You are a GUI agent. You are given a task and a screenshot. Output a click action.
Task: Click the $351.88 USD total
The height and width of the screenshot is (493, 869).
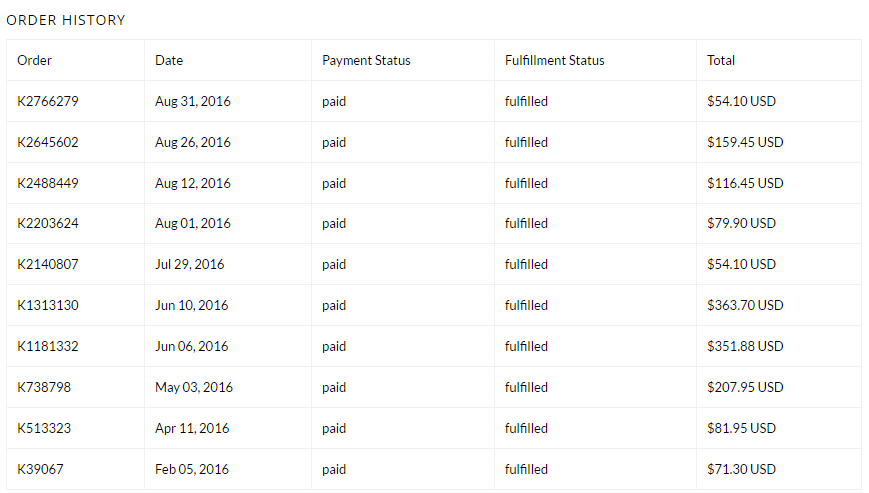pos(745,346)
